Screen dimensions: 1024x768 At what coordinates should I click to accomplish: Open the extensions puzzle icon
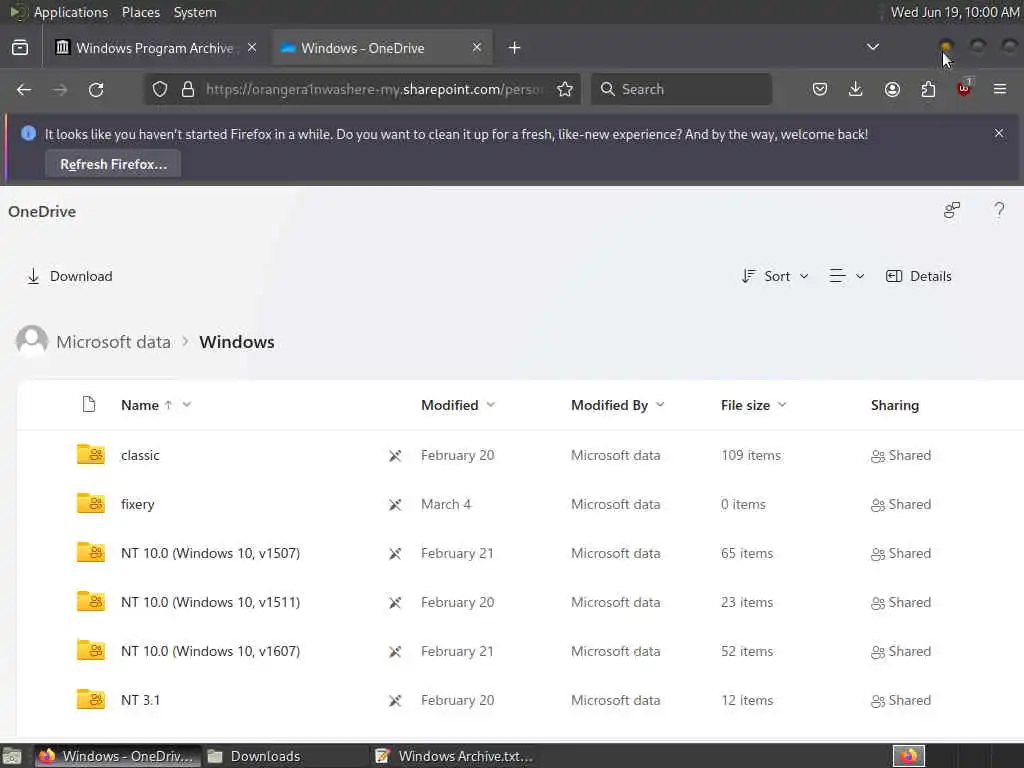point(928,89)
